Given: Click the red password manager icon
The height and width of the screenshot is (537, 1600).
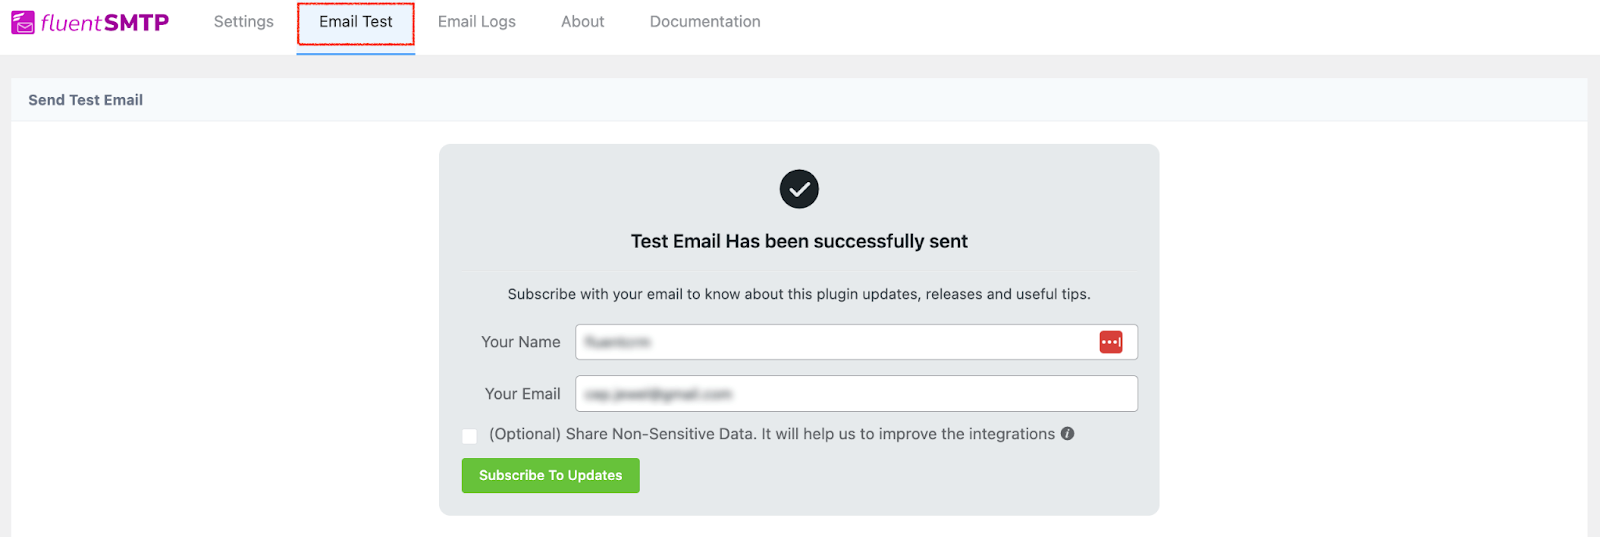Looking at the screenshot, I should click(1111, 342).
